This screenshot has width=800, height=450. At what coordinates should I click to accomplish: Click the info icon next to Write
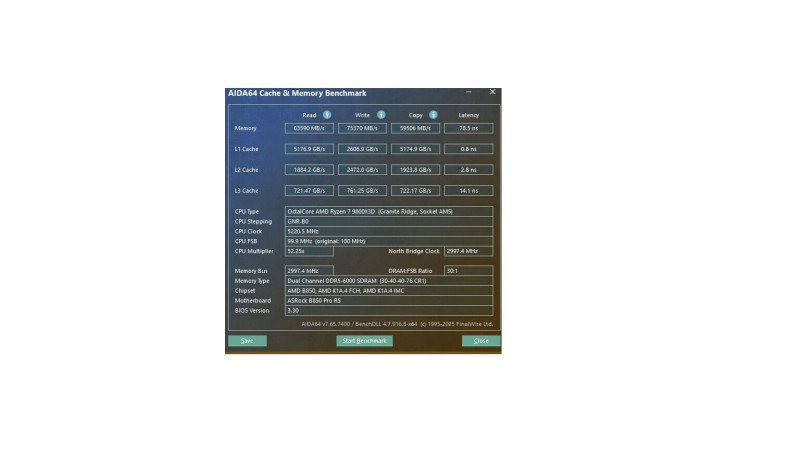click(x=381, y=115)
